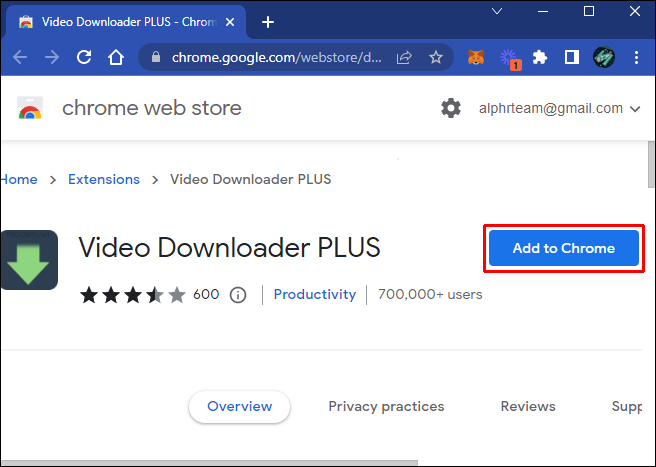Switch to the Reviews tab

528,406
